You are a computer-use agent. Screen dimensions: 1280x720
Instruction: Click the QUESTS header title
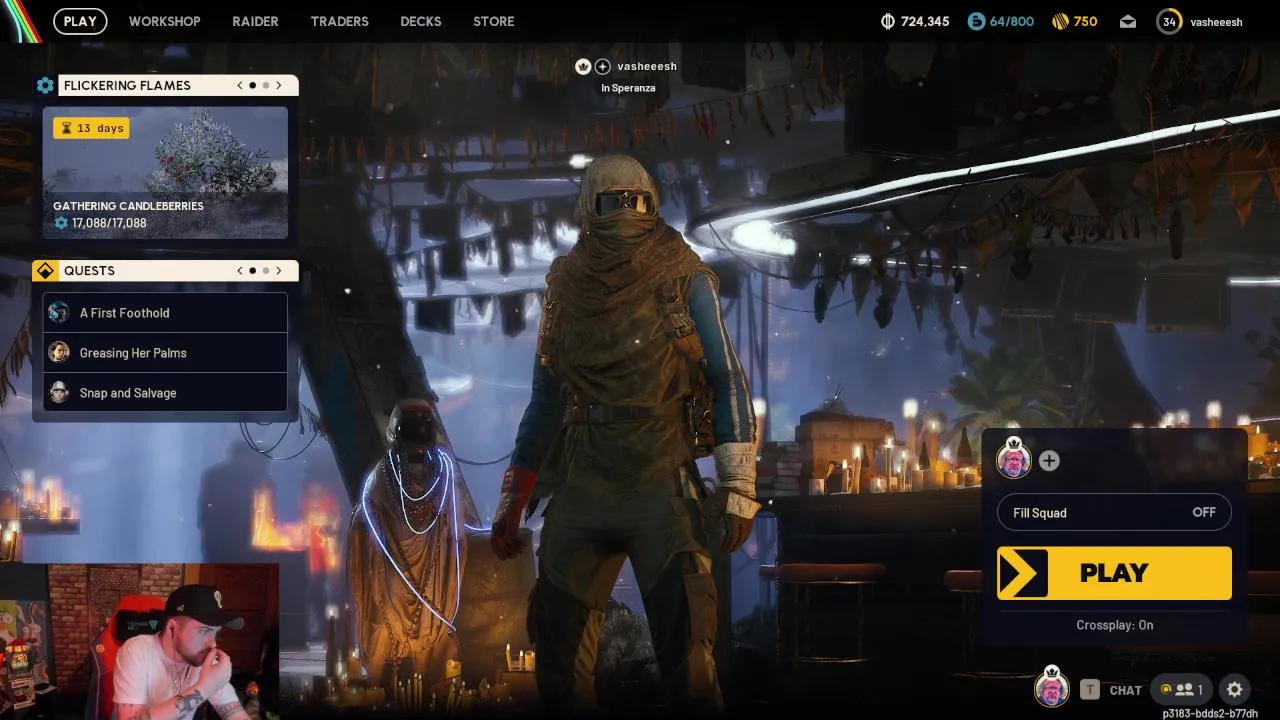click(89, 271)
